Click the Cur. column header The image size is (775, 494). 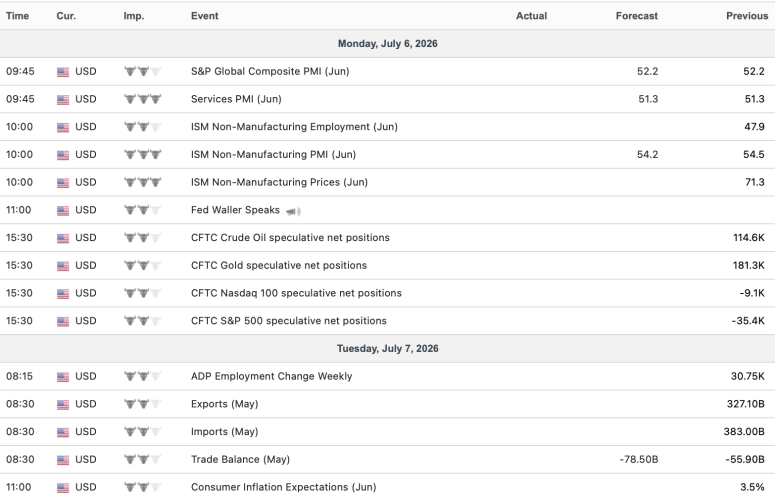tap(66, 16)
